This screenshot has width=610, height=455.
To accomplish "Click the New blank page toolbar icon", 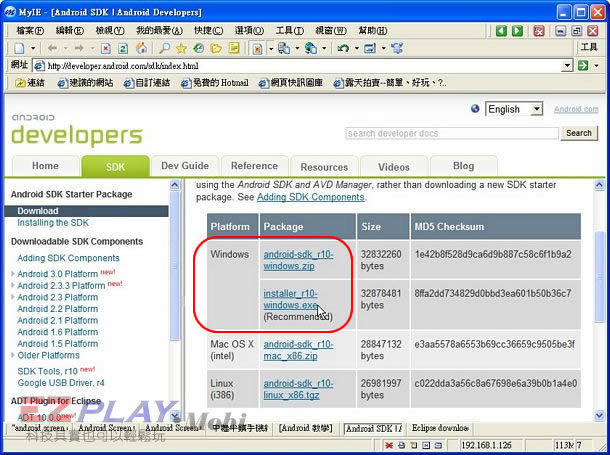I will (19, 49).
